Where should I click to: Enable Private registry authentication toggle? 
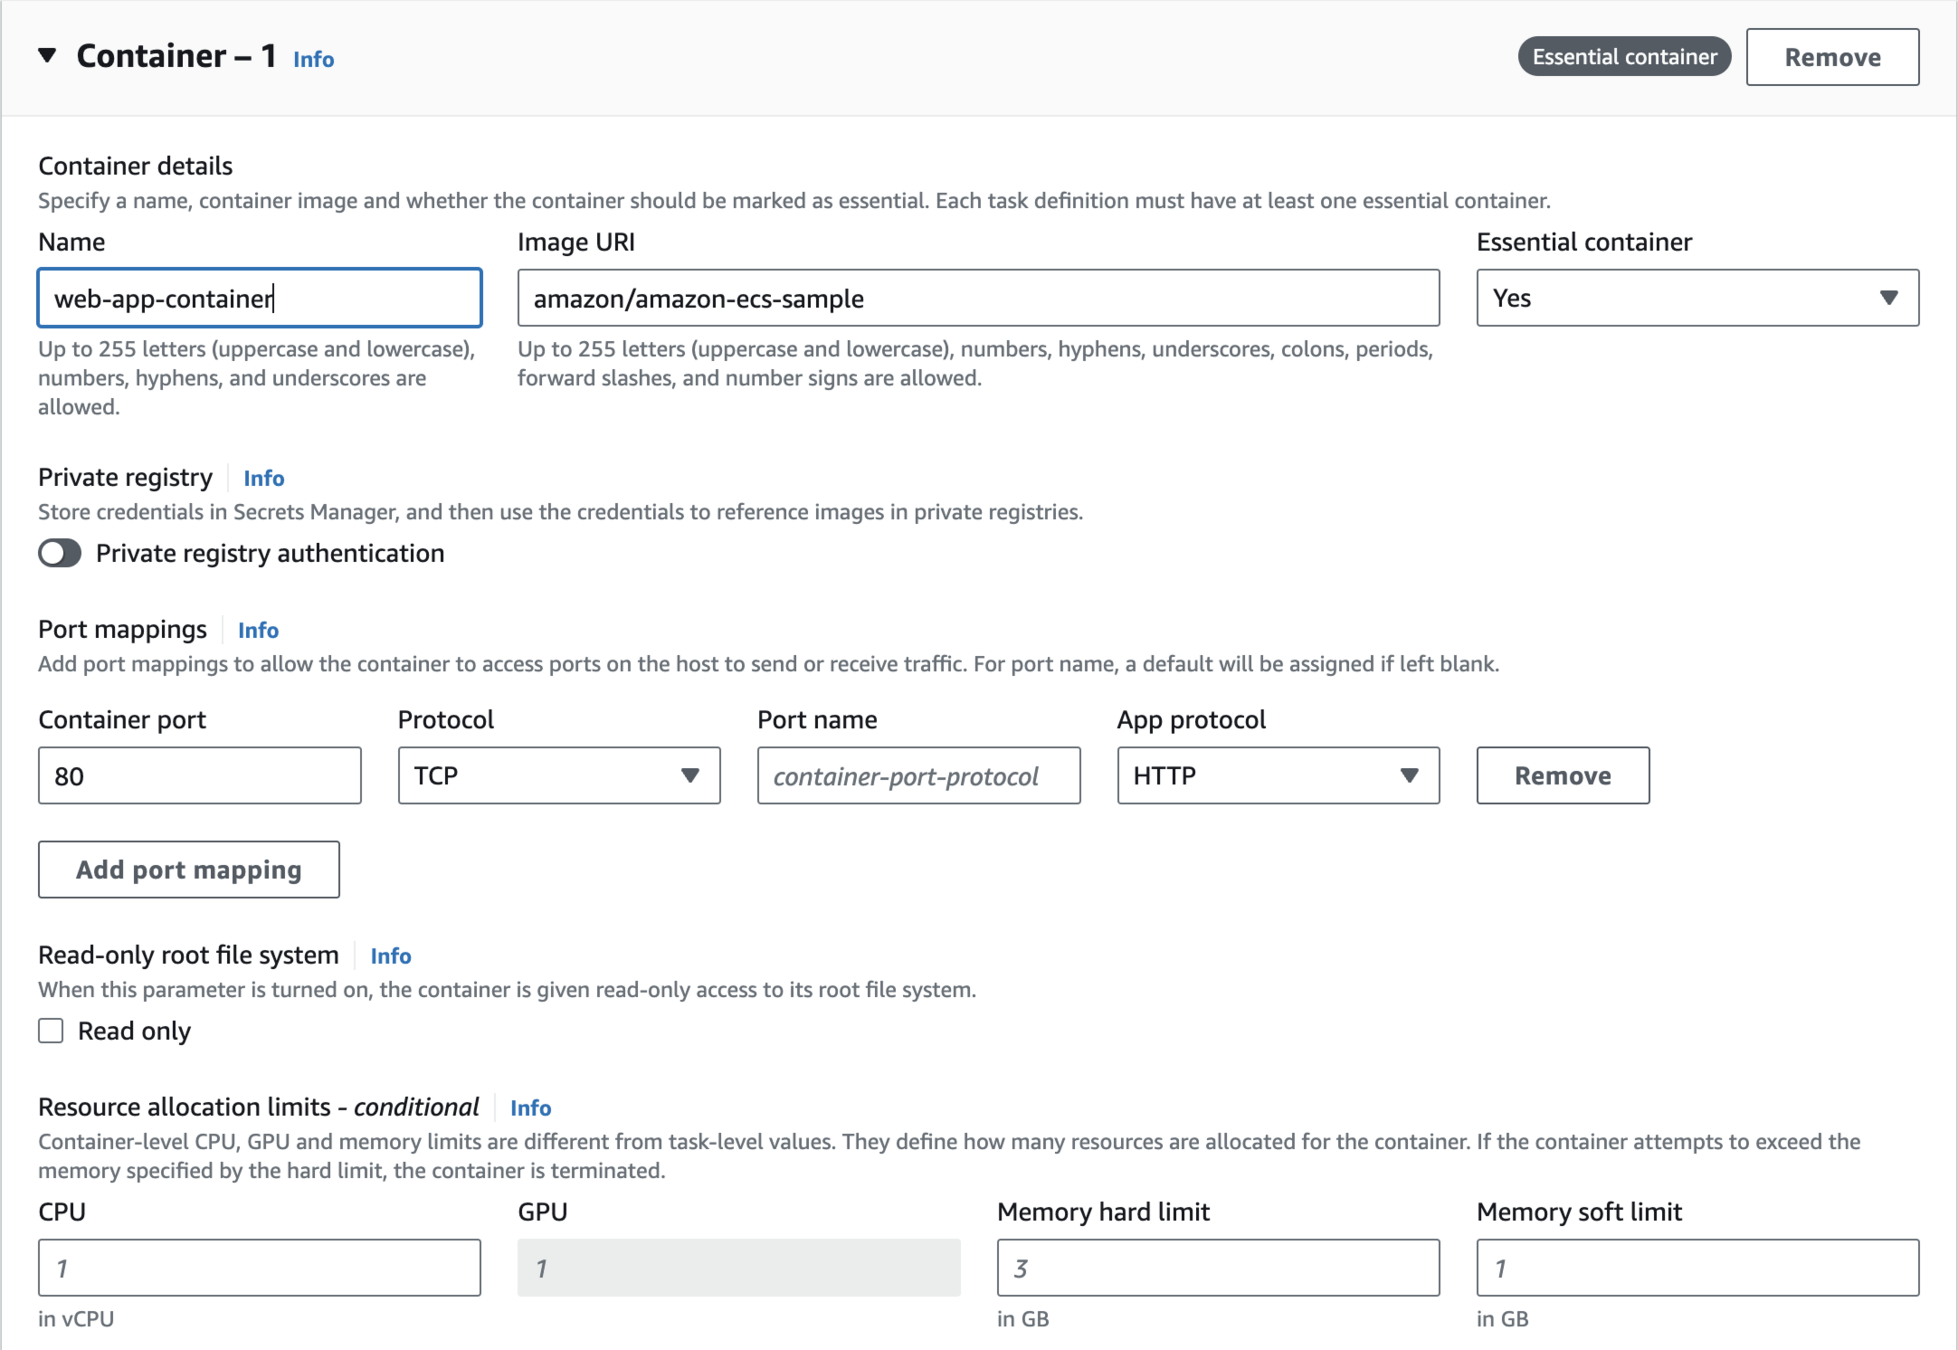[60, 553]
